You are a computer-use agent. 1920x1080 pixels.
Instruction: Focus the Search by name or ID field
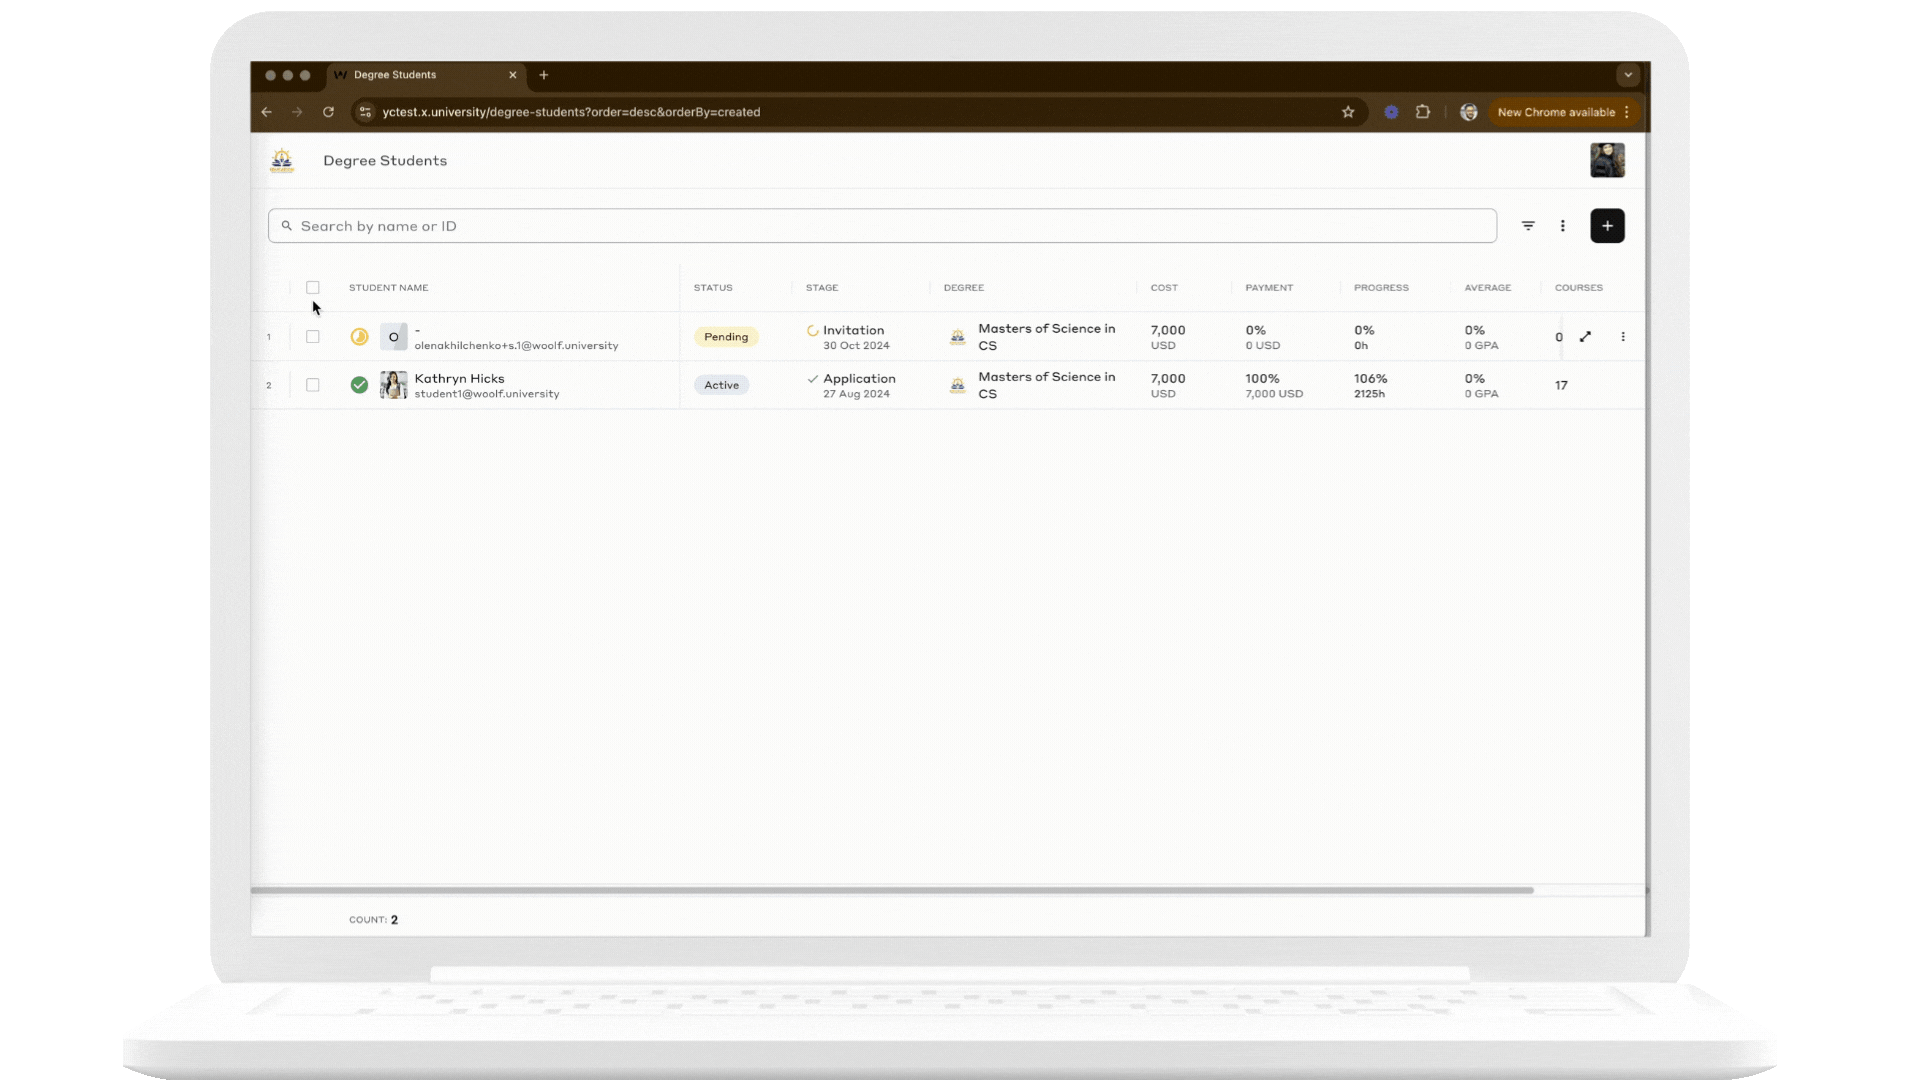click(880, 226)
